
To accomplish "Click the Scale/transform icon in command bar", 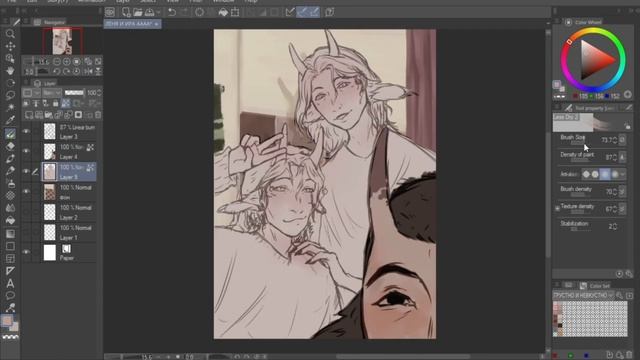I will 236,12.
